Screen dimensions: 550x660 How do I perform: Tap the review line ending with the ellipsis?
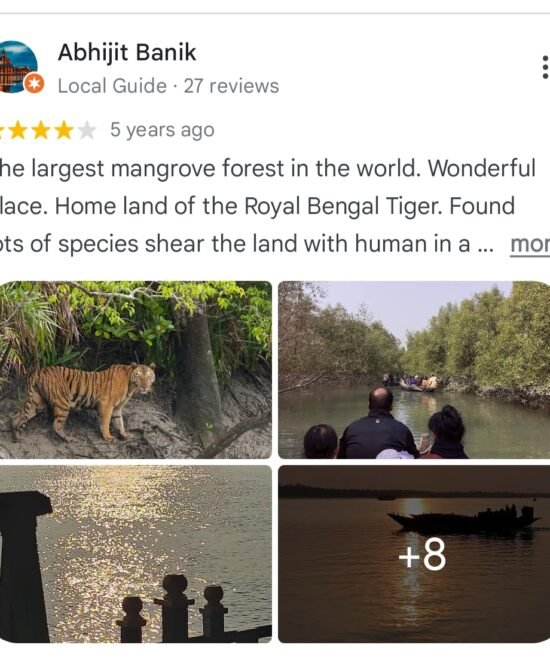pyautogui.click(x=247, y=244)
